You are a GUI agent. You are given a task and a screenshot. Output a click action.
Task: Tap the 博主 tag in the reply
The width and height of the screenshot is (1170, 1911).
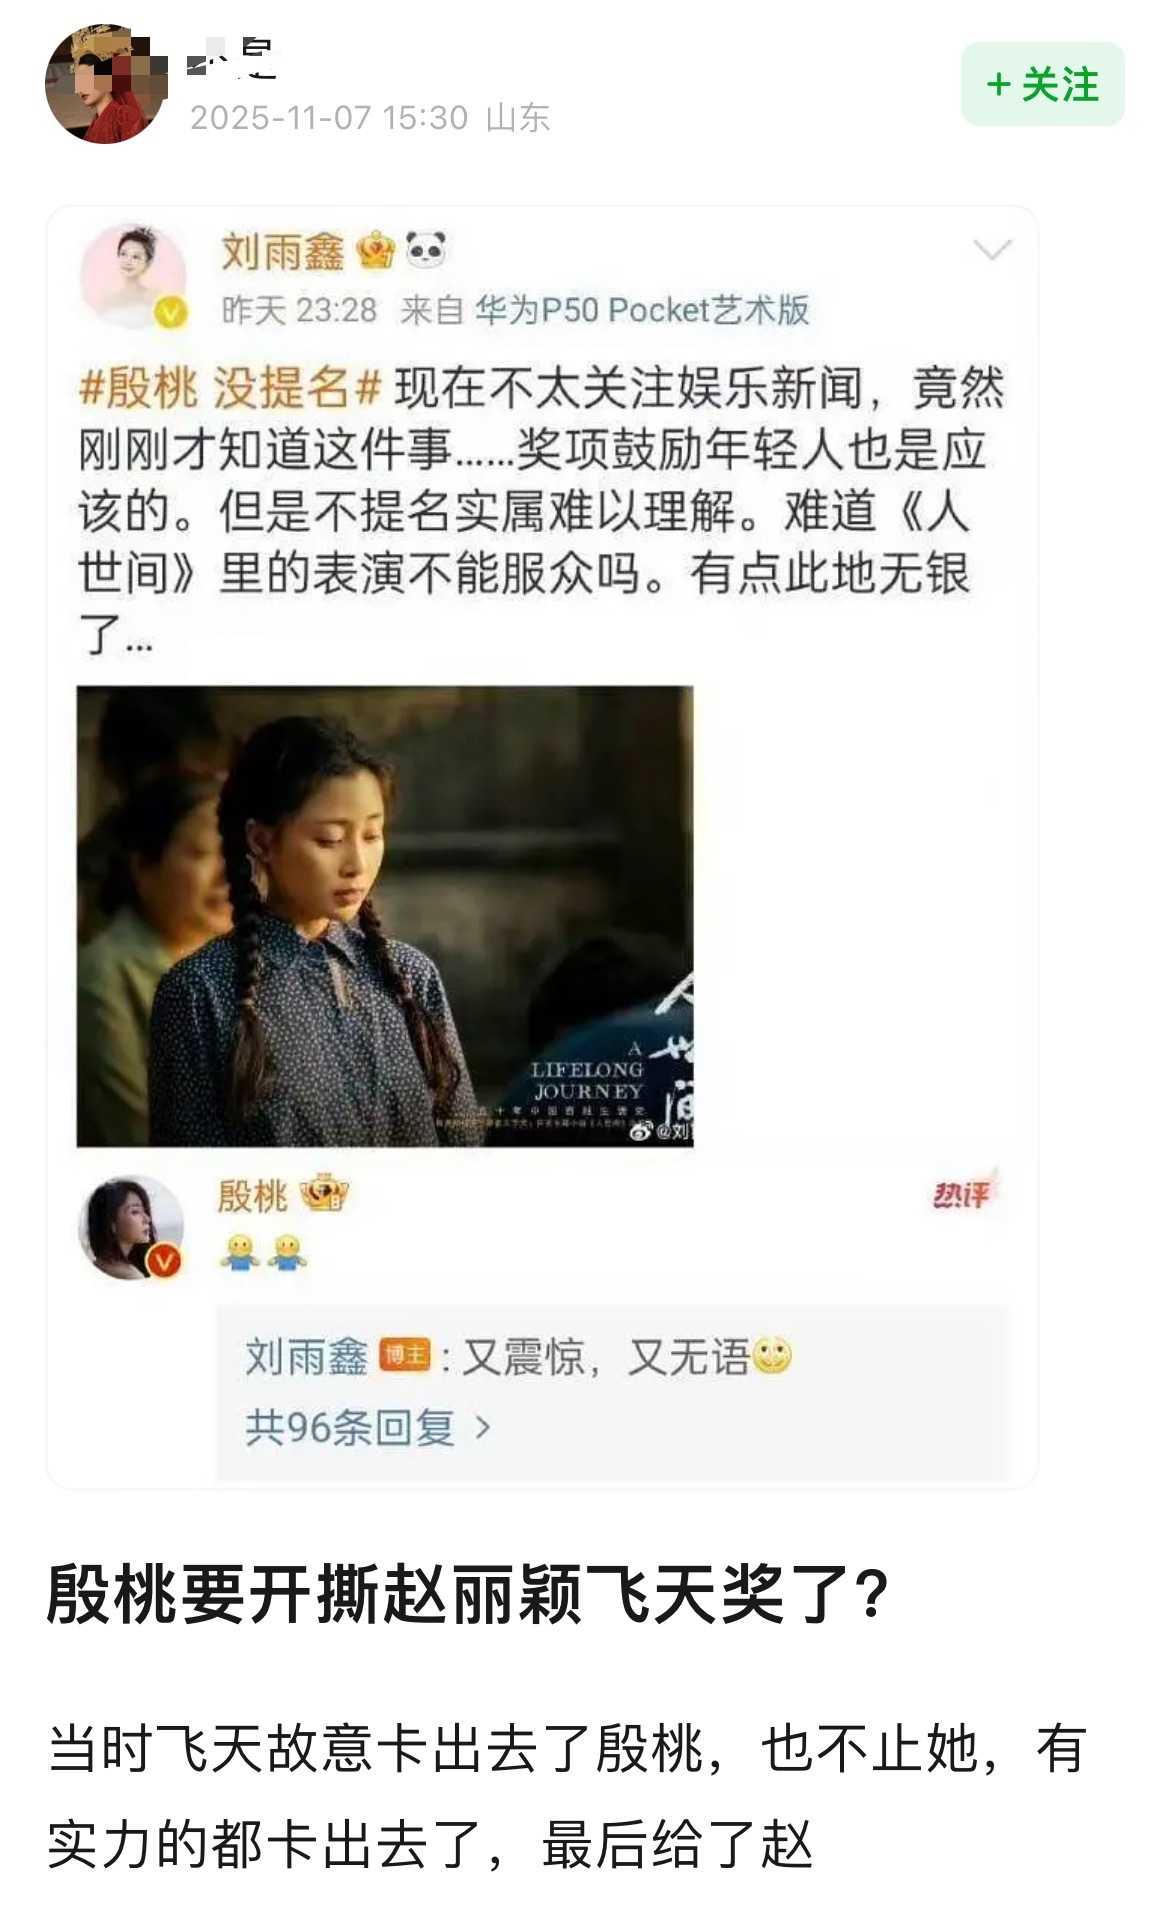[405, 1357]
